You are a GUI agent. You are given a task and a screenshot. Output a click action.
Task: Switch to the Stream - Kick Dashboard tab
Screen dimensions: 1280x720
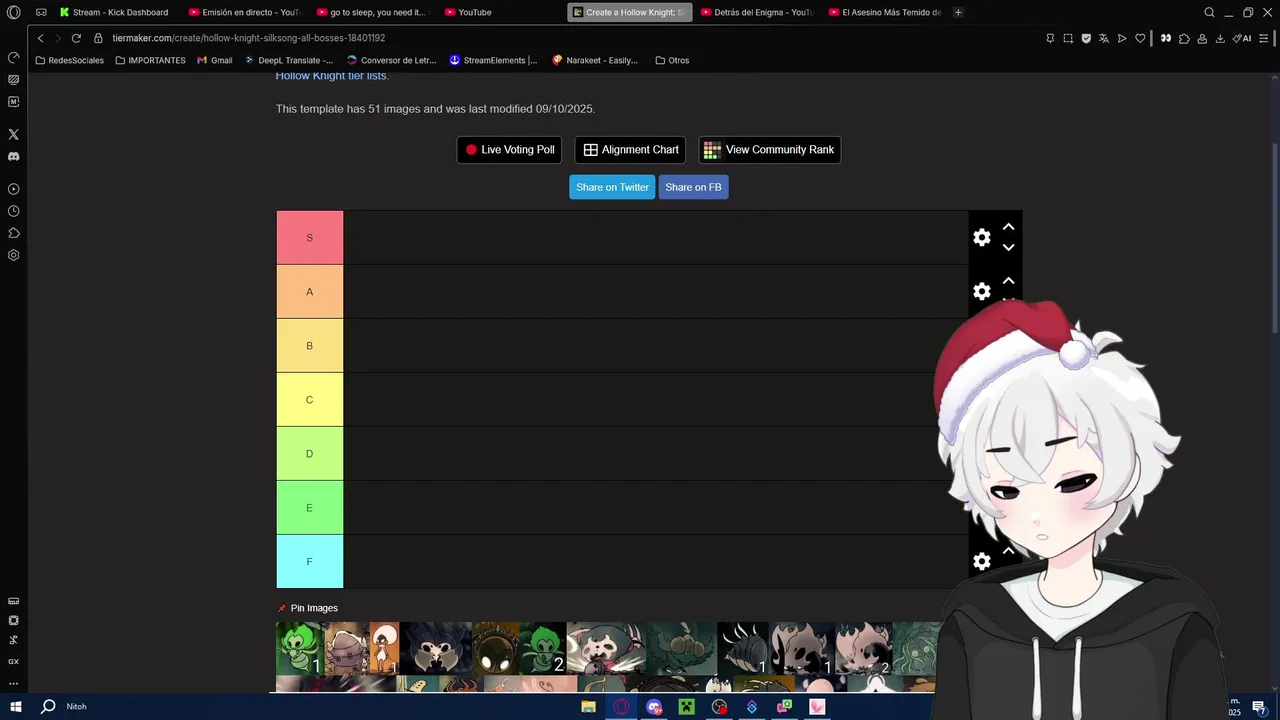click(x=113, y=12)
